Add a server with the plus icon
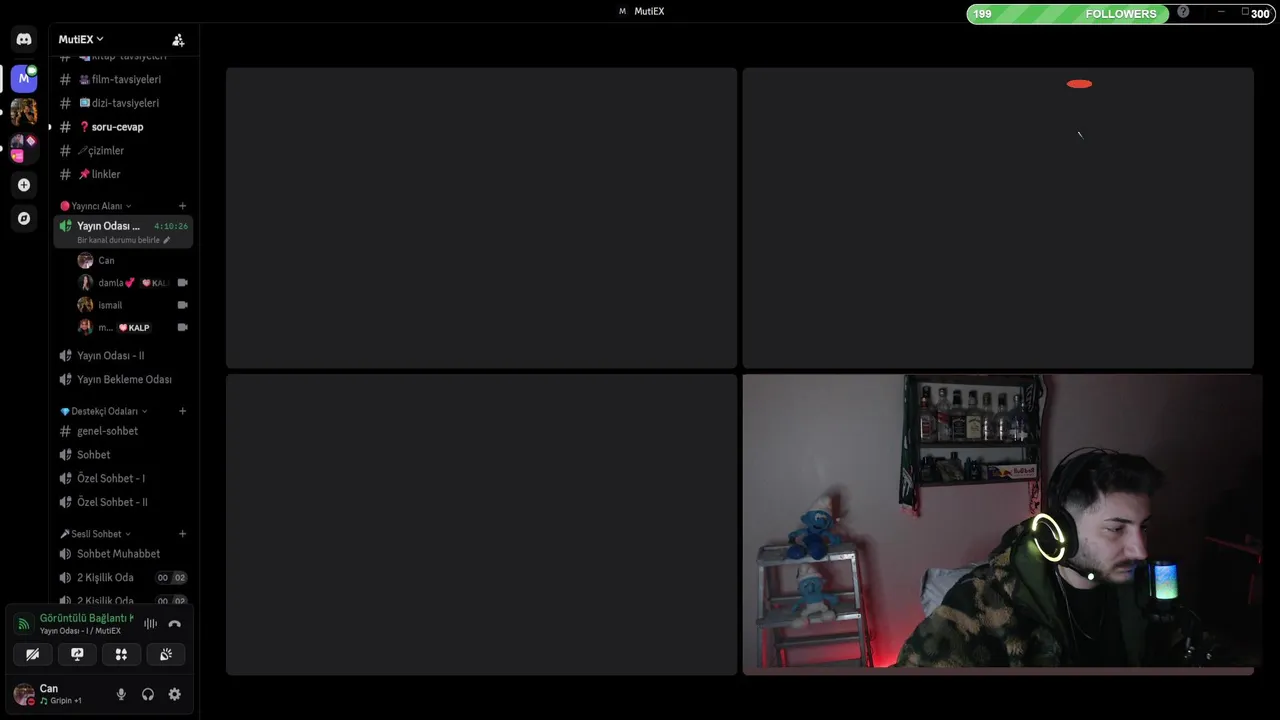The height and width of the screenshot is (720, 1280). point(24,185)
